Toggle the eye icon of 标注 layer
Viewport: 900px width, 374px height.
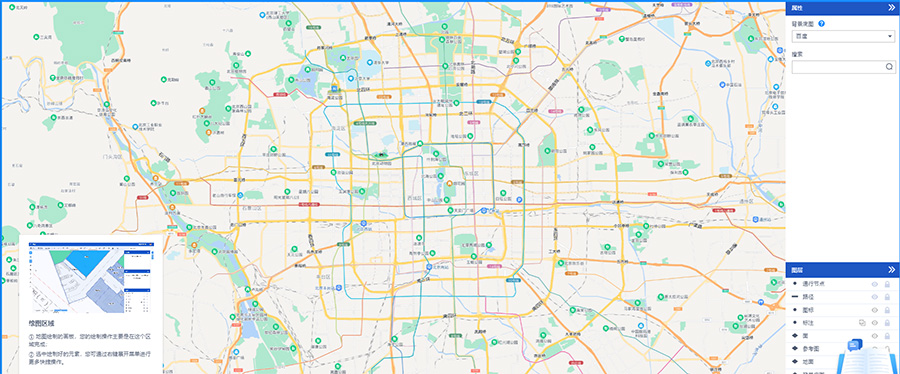tap(875, 323)
